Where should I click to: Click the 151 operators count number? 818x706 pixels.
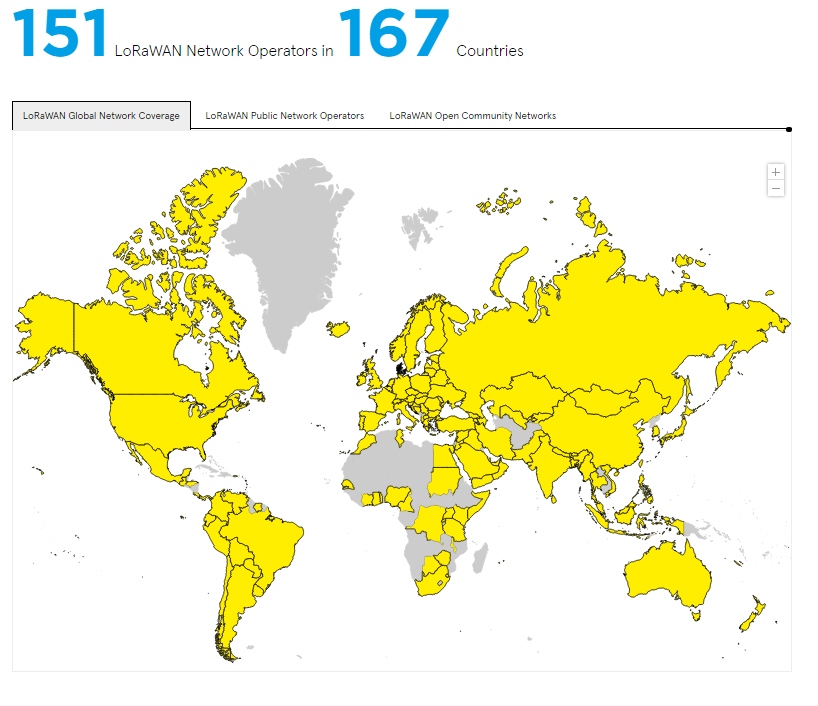60,32
